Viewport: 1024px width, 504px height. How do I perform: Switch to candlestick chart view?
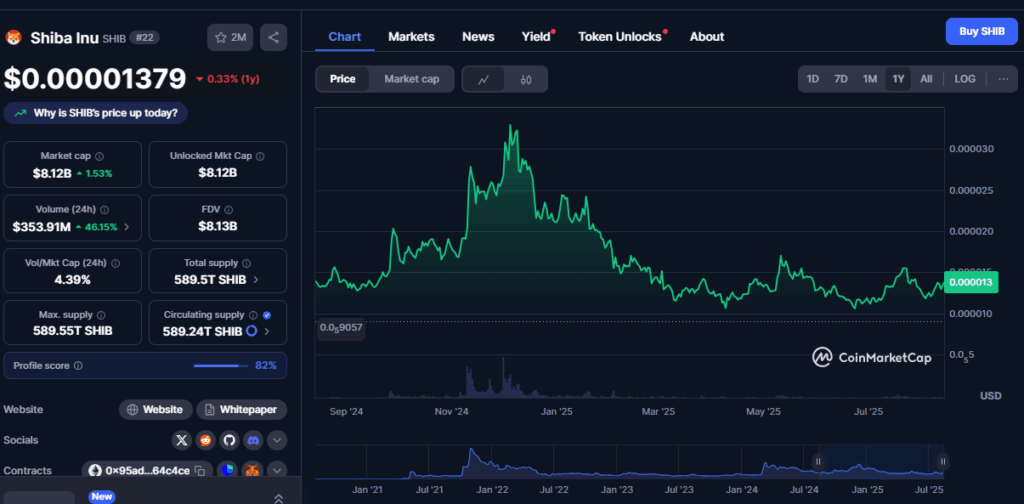526,80
